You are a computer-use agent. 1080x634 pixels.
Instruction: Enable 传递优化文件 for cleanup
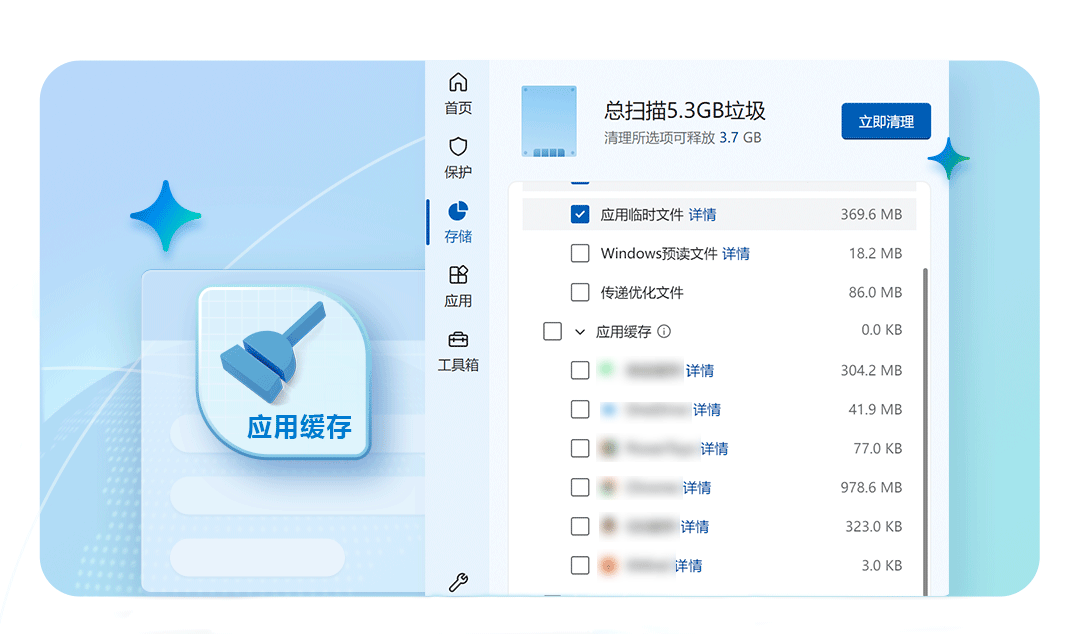[x=580, y=292]
